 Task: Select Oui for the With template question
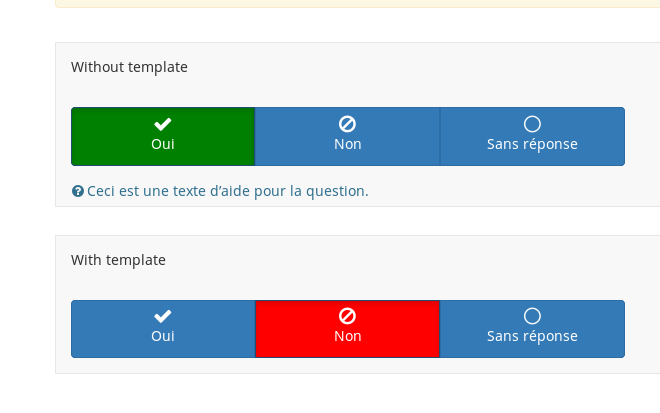click(163, 329)
